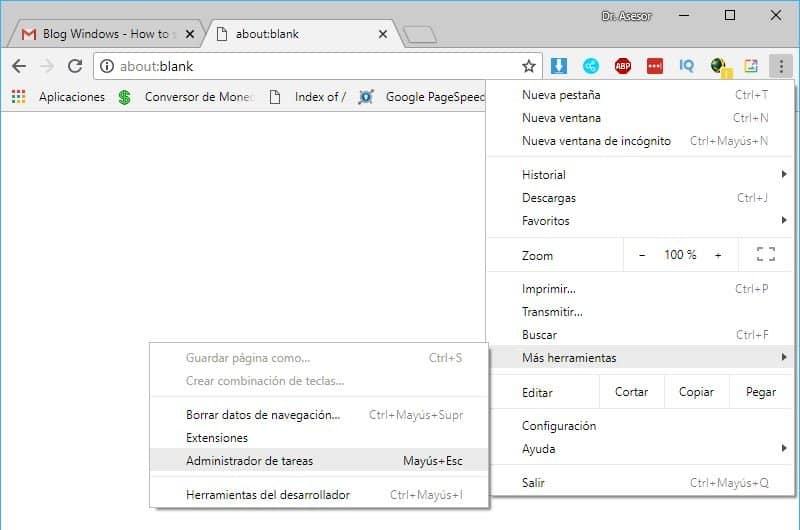800x530 pixels.
Task: Bookmark this page with the star icon
Action: pyautogui.click(x=529, y=66)
